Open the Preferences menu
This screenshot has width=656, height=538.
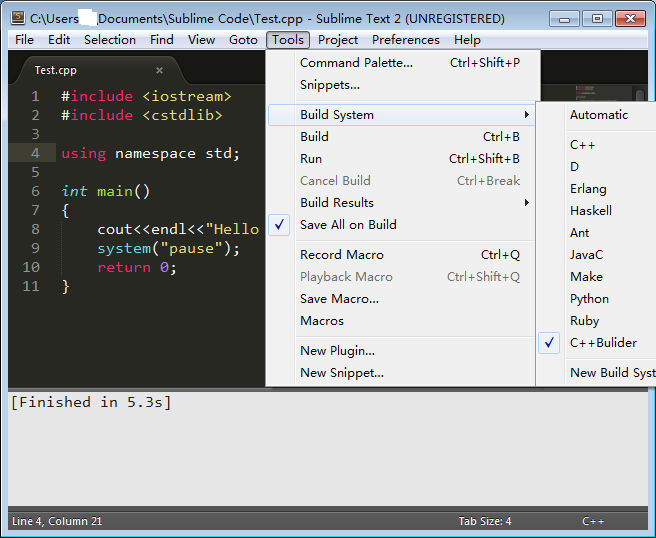(x=406, y=40)
